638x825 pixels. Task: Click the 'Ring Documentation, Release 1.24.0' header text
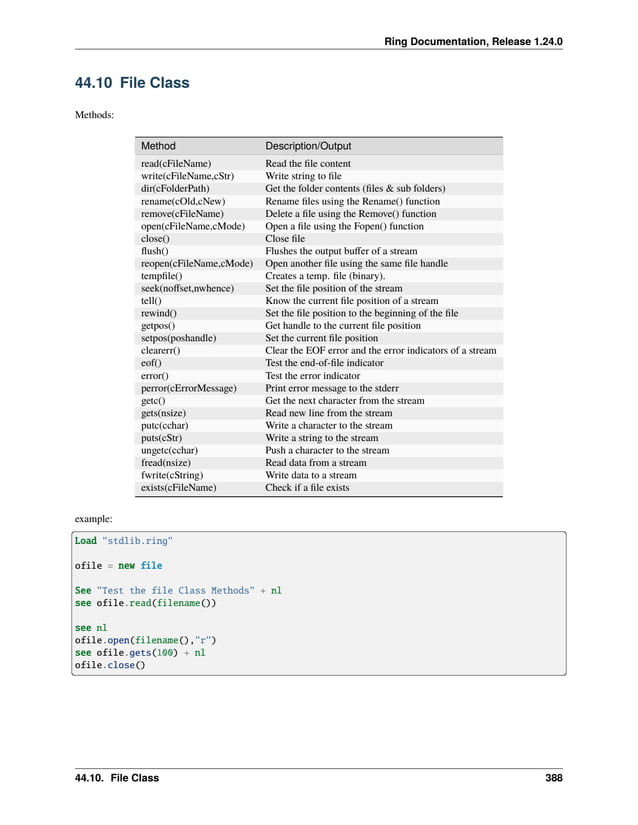pyautogui.click(x=473, y=42)
